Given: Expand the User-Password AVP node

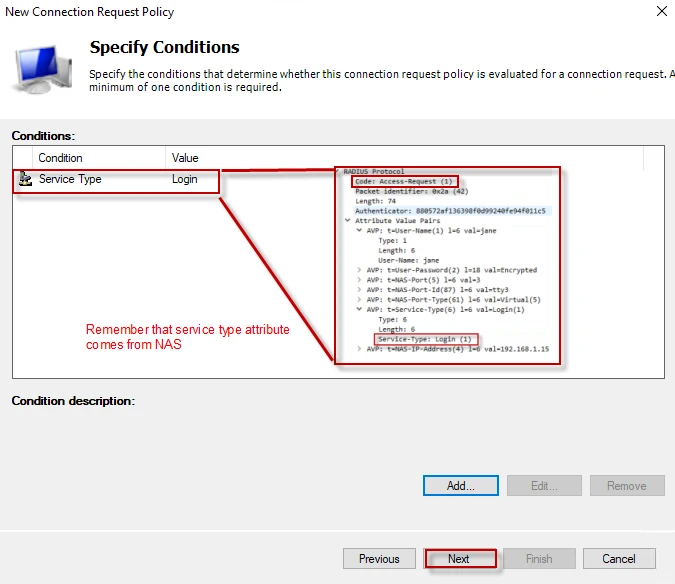Looking at the screenshot, I should (359, 270).
